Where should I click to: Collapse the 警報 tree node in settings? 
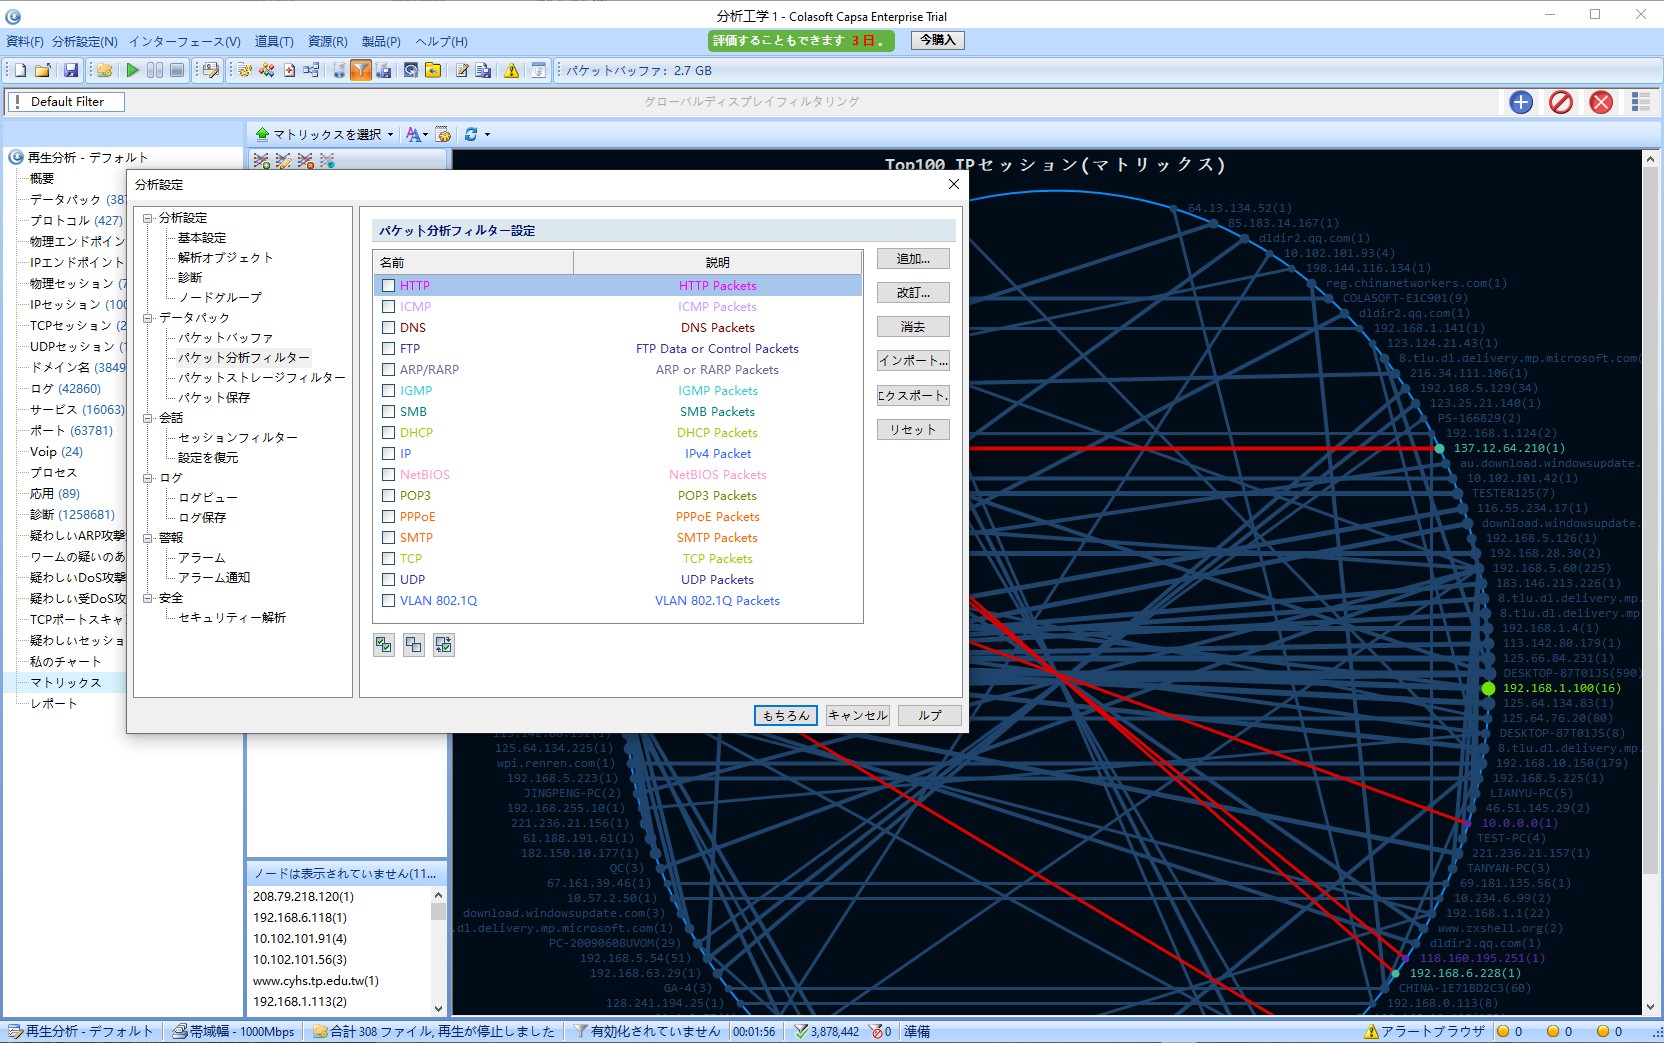point(148,538)
